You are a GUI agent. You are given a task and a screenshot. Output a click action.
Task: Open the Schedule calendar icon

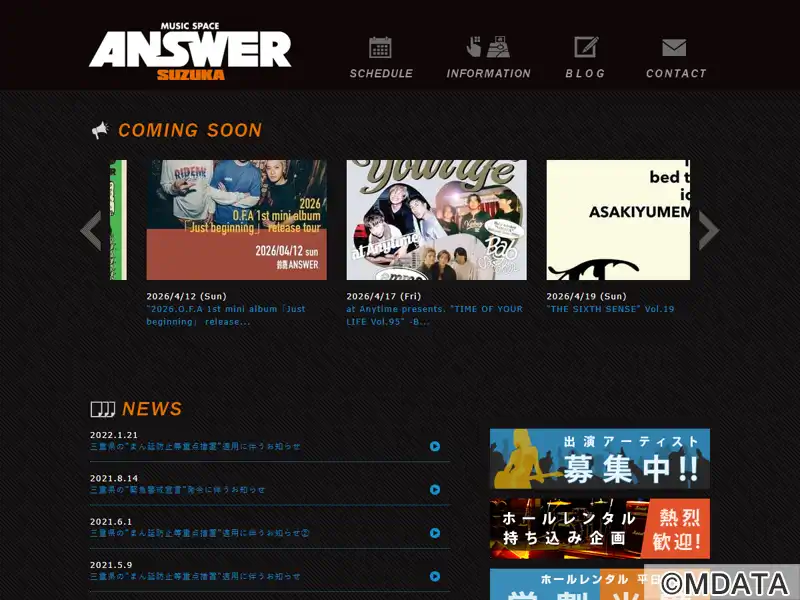pos(380,47)
